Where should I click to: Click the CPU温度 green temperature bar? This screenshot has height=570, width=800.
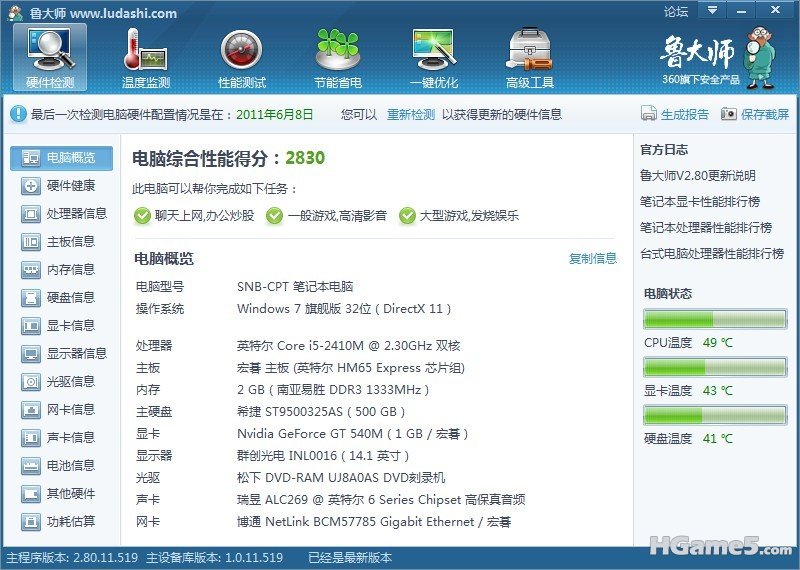(x=714, y=320)
